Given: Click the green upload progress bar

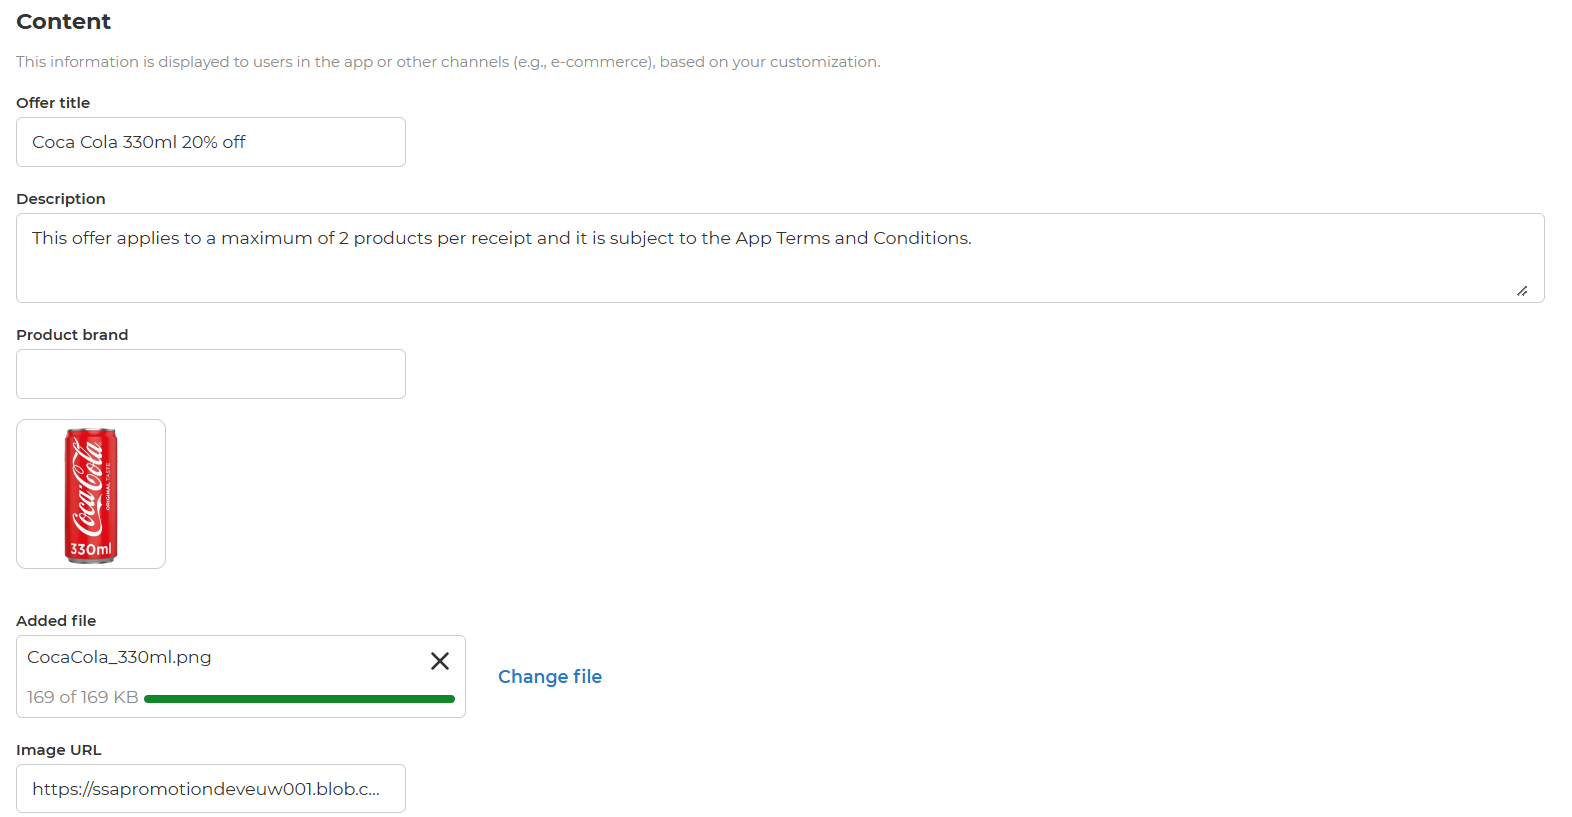Looking at the screenshot, I should pos(299,699).
